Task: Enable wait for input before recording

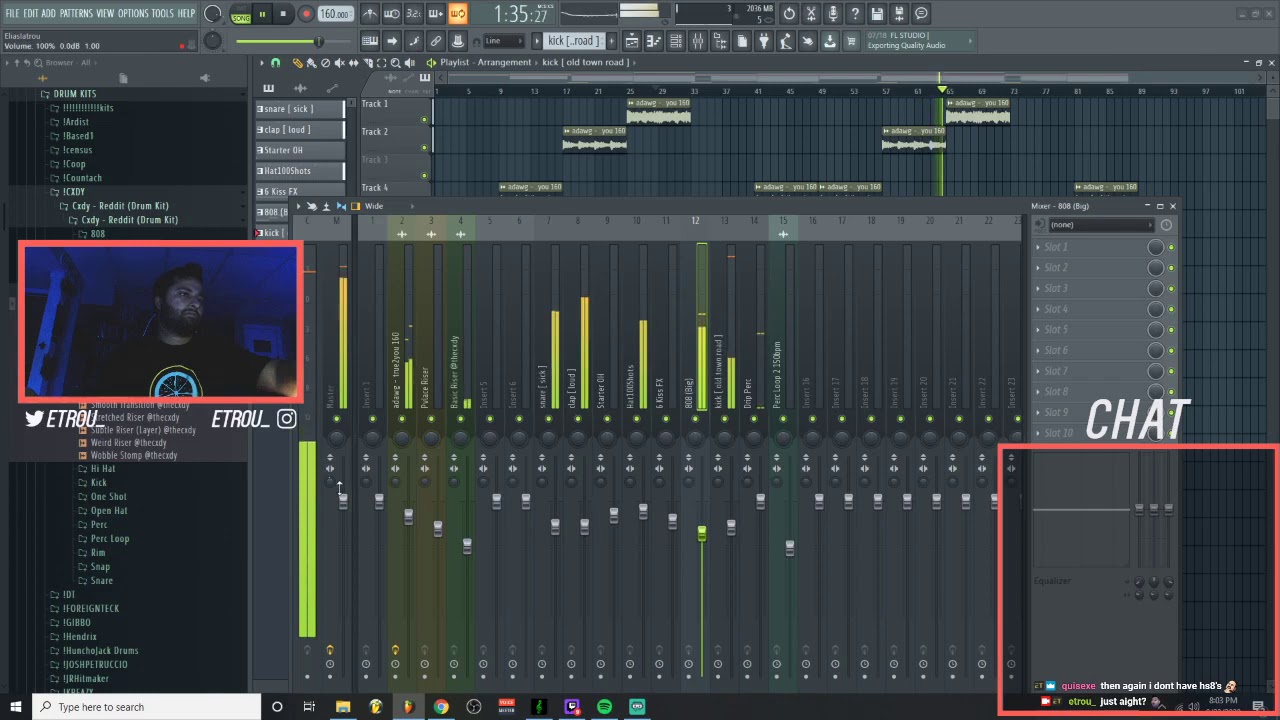Action: click(391, 14)
